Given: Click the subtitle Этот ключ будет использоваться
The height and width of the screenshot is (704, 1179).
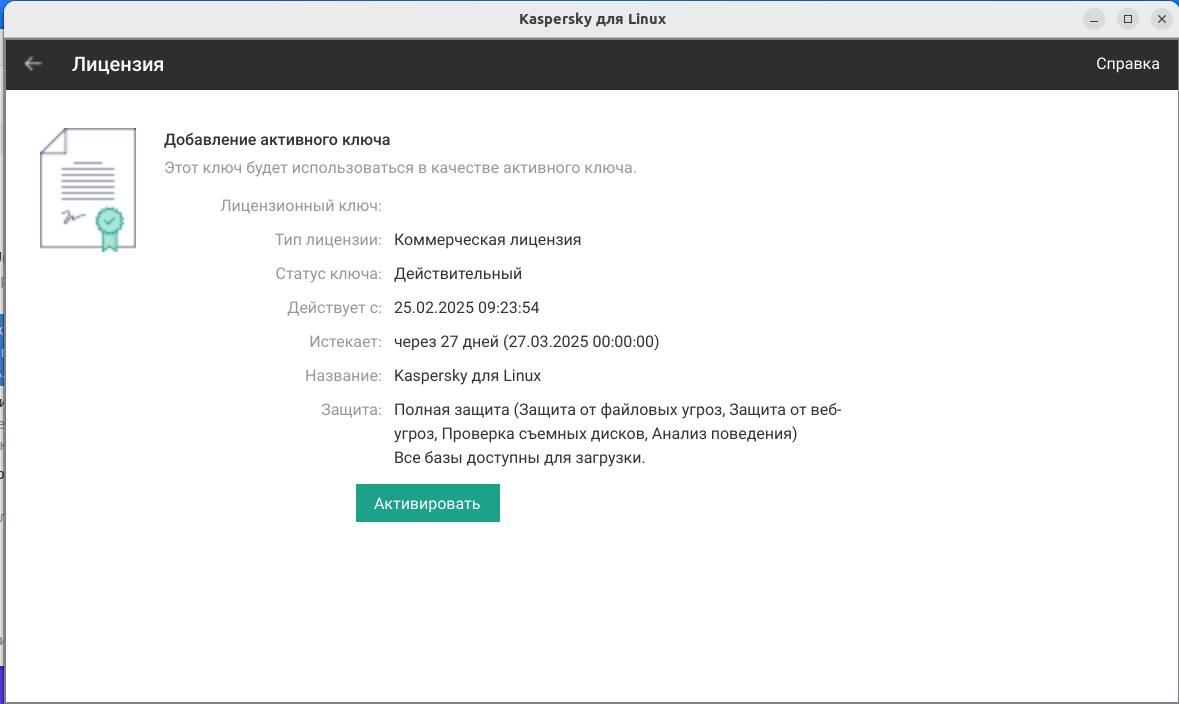Looking at the screenshot, I should [x=400, y=168].
